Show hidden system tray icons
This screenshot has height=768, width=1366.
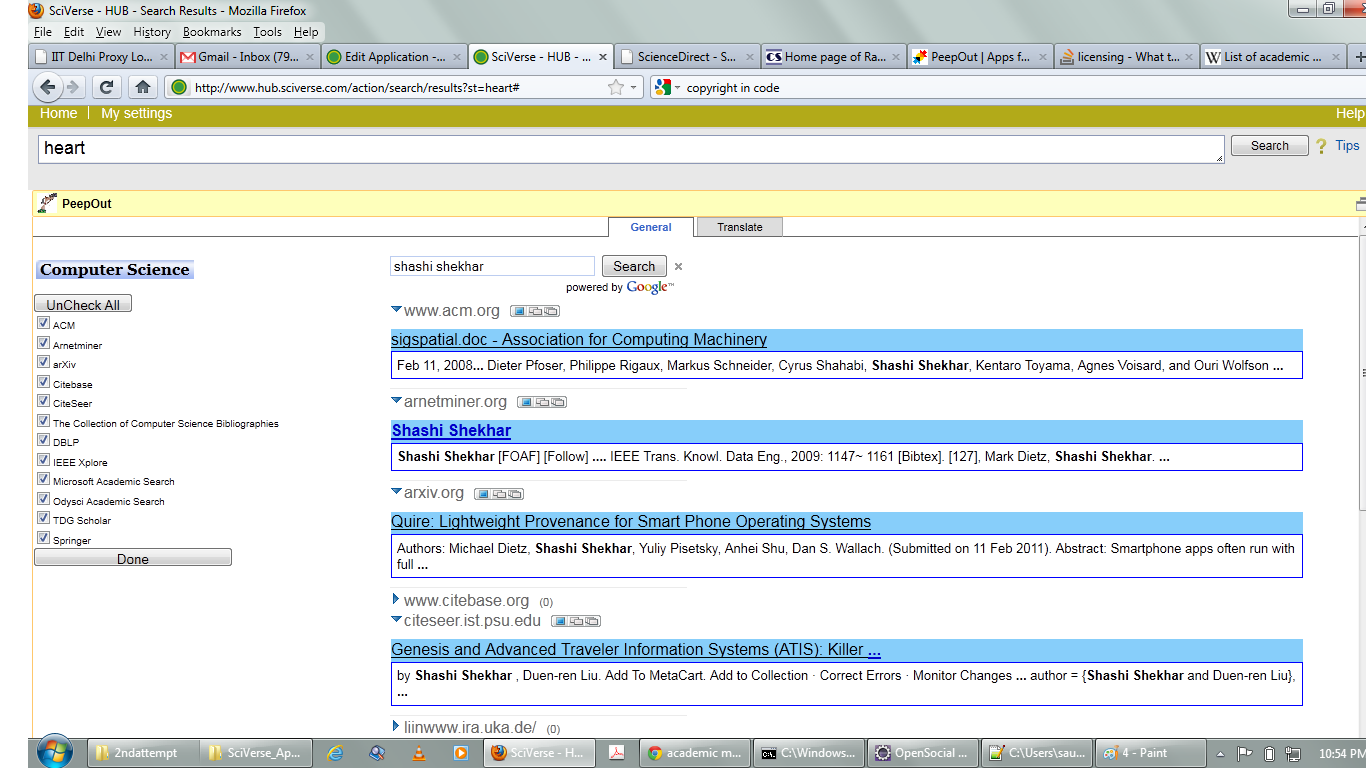[x=1220, y=753]
